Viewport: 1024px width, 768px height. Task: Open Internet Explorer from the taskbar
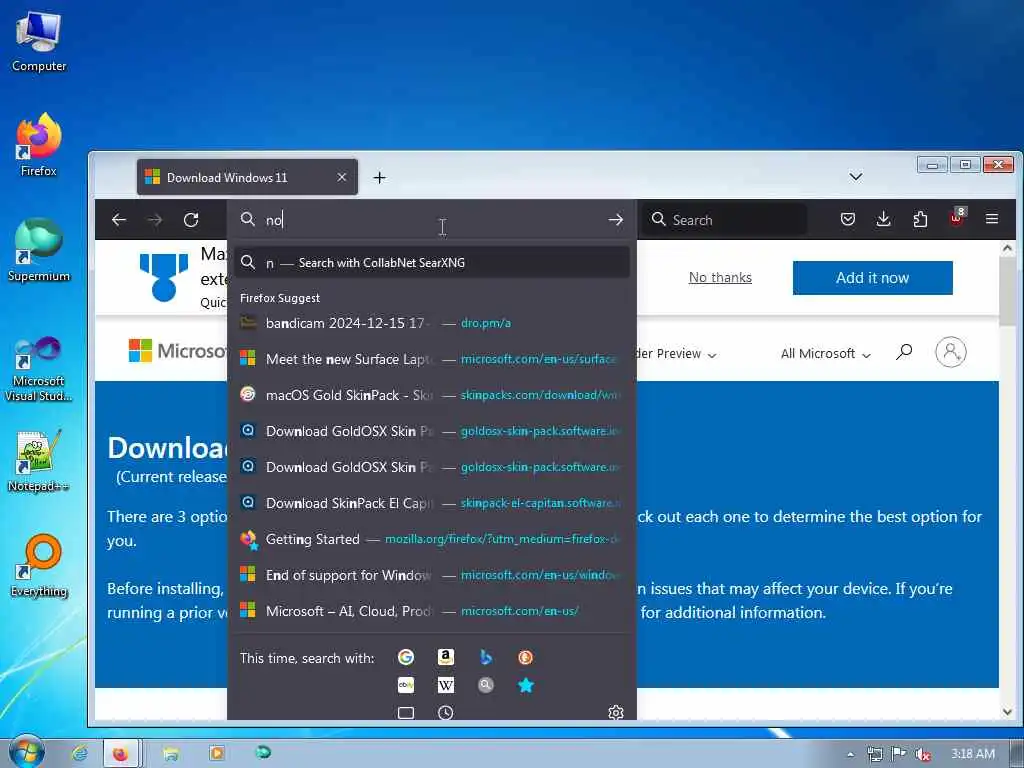[x=80, y=754]
